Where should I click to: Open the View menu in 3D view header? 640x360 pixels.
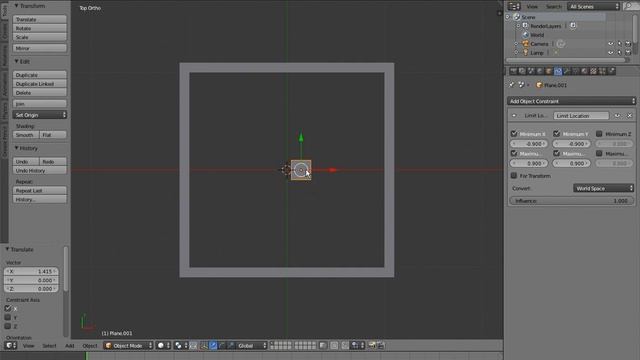(x=28, y=346)
